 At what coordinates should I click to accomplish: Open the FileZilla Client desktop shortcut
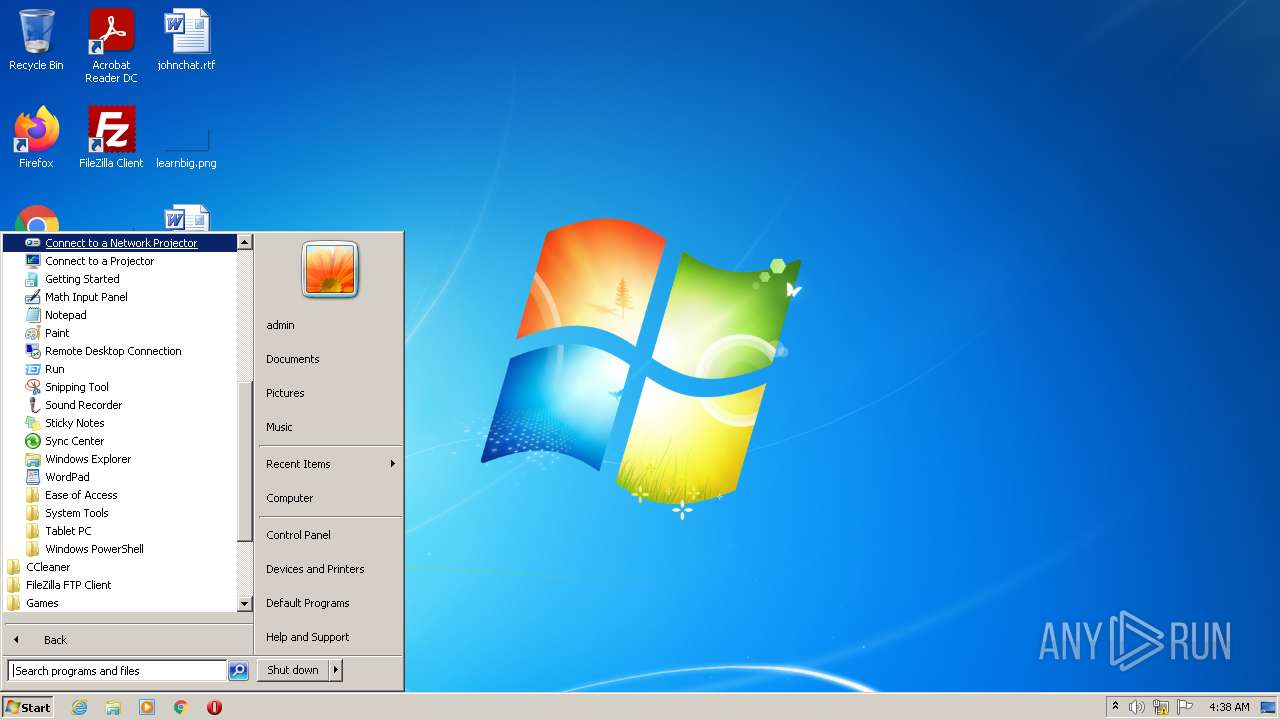pos(111,137)
